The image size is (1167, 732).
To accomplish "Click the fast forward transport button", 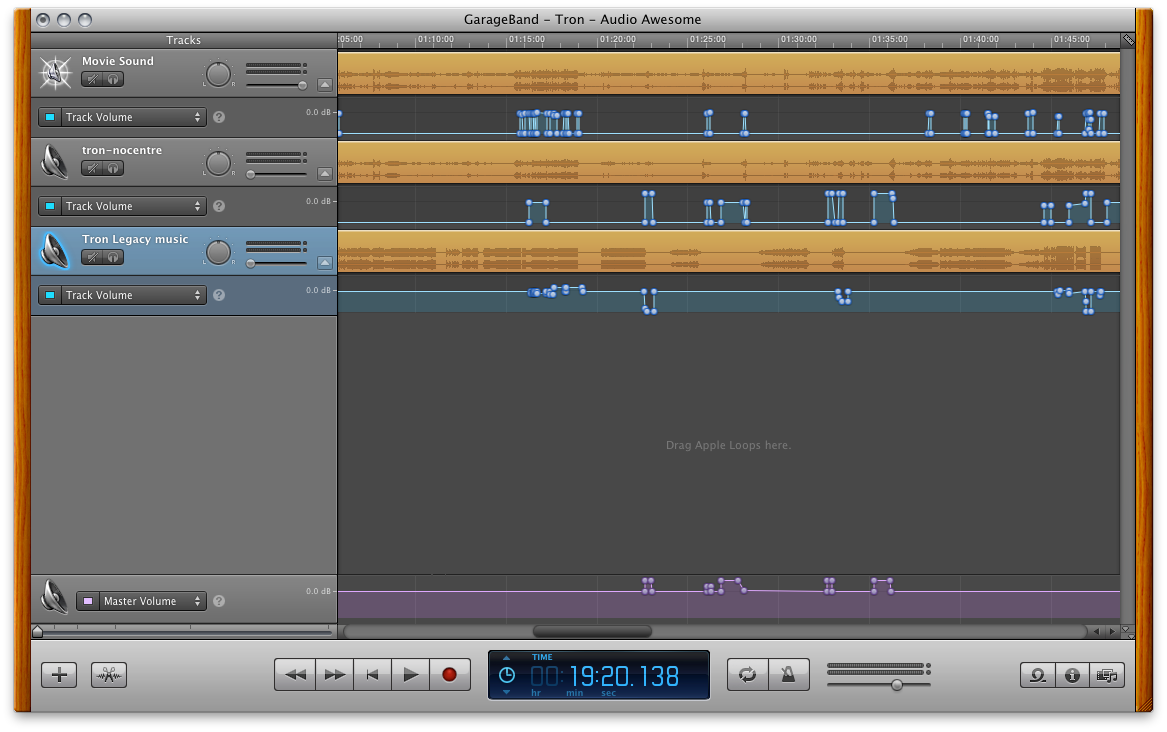I will coord(335,675).
